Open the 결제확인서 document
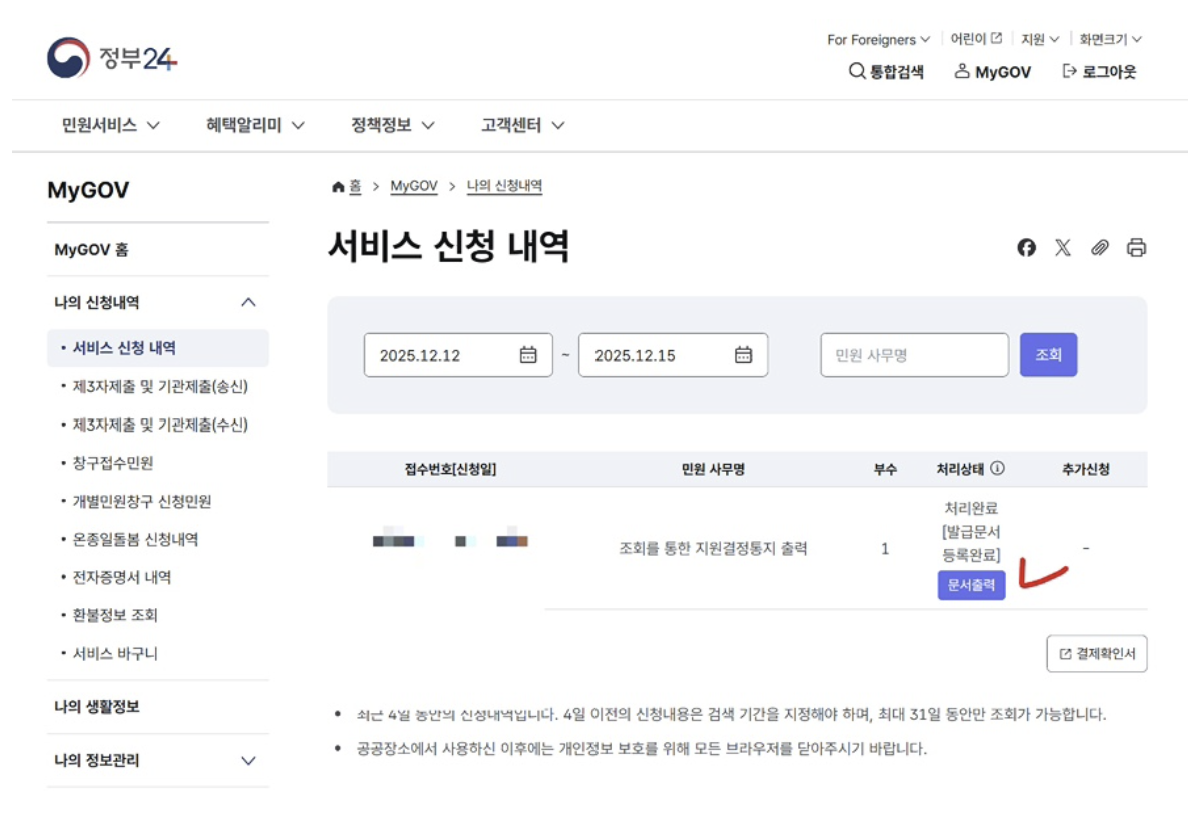This screenshot has width=1188, height=838. tap(1096, 653)
